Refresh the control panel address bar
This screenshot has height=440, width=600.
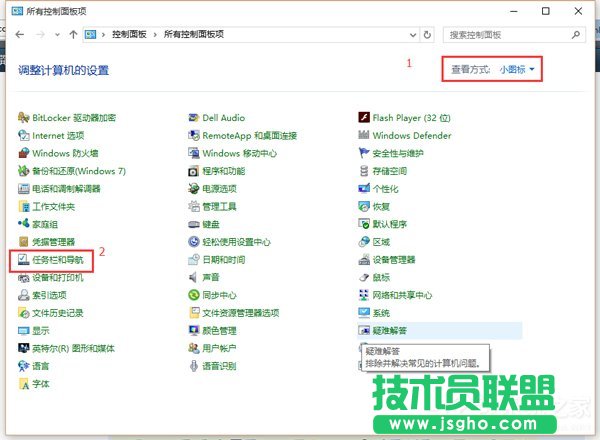[428, 35]
